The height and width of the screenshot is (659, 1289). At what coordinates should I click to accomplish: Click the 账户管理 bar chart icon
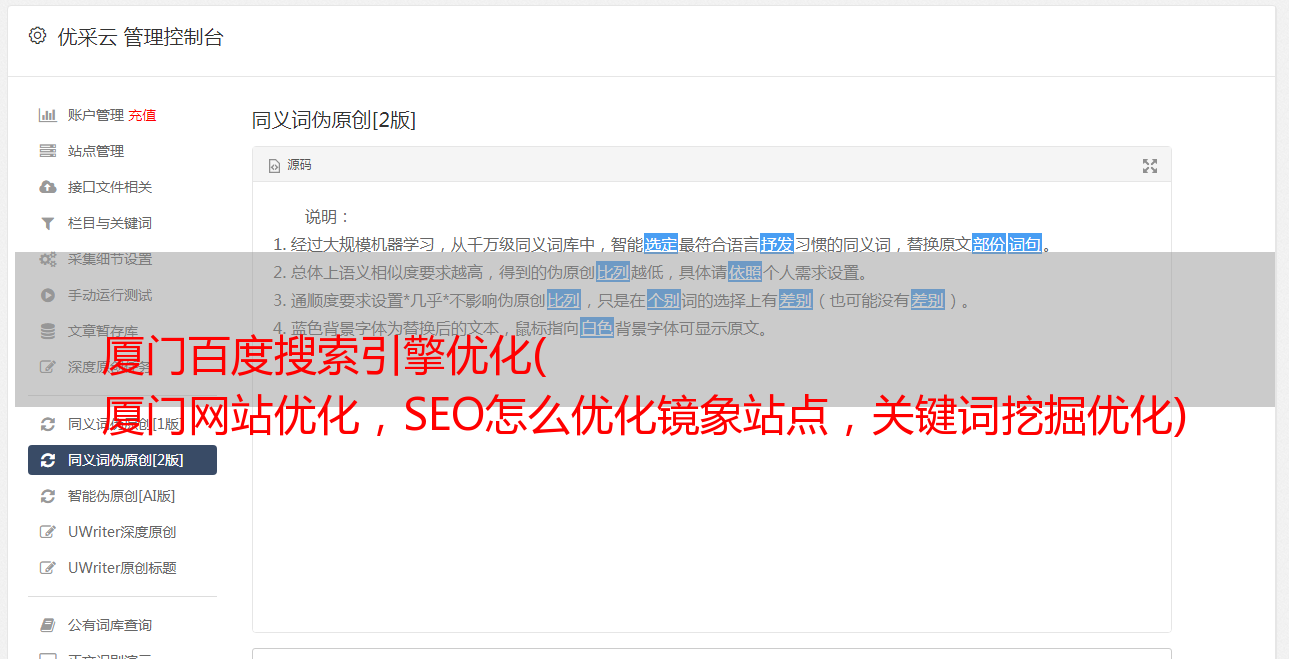click(x=47, y=115)
